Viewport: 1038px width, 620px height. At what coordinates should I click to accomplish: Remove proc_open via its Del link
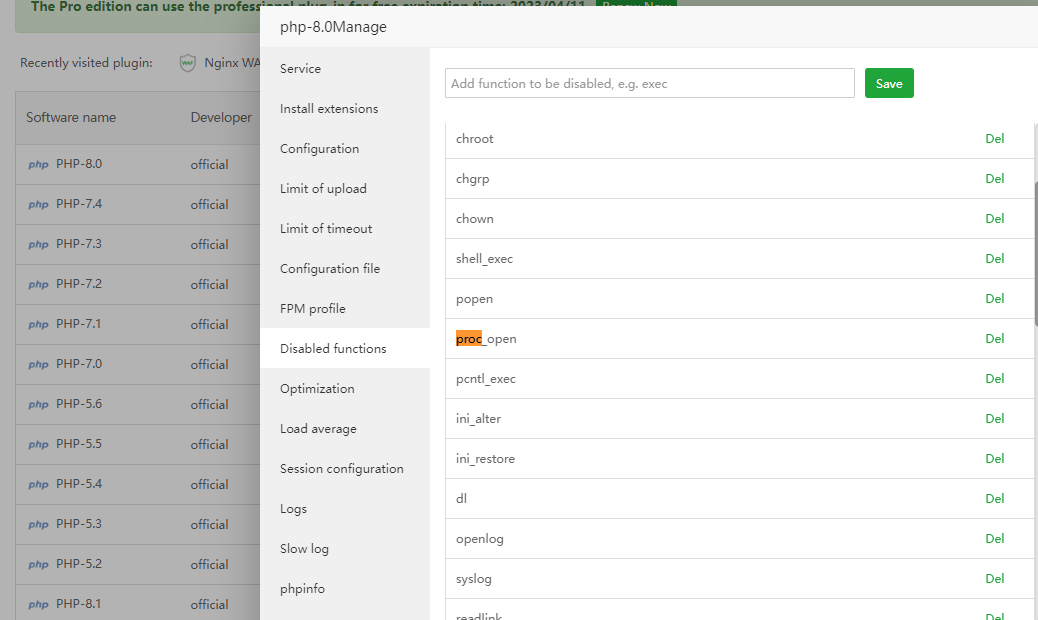[x=994, y=339]
